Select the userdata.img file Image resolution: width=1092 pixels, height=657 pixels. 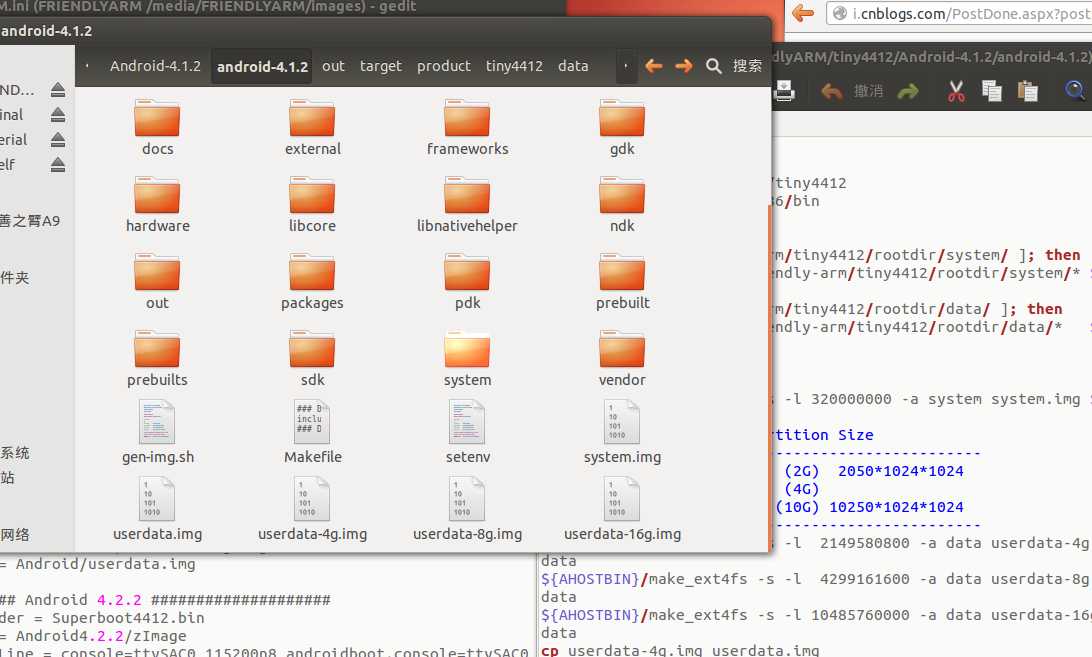(x=157, y=509)
